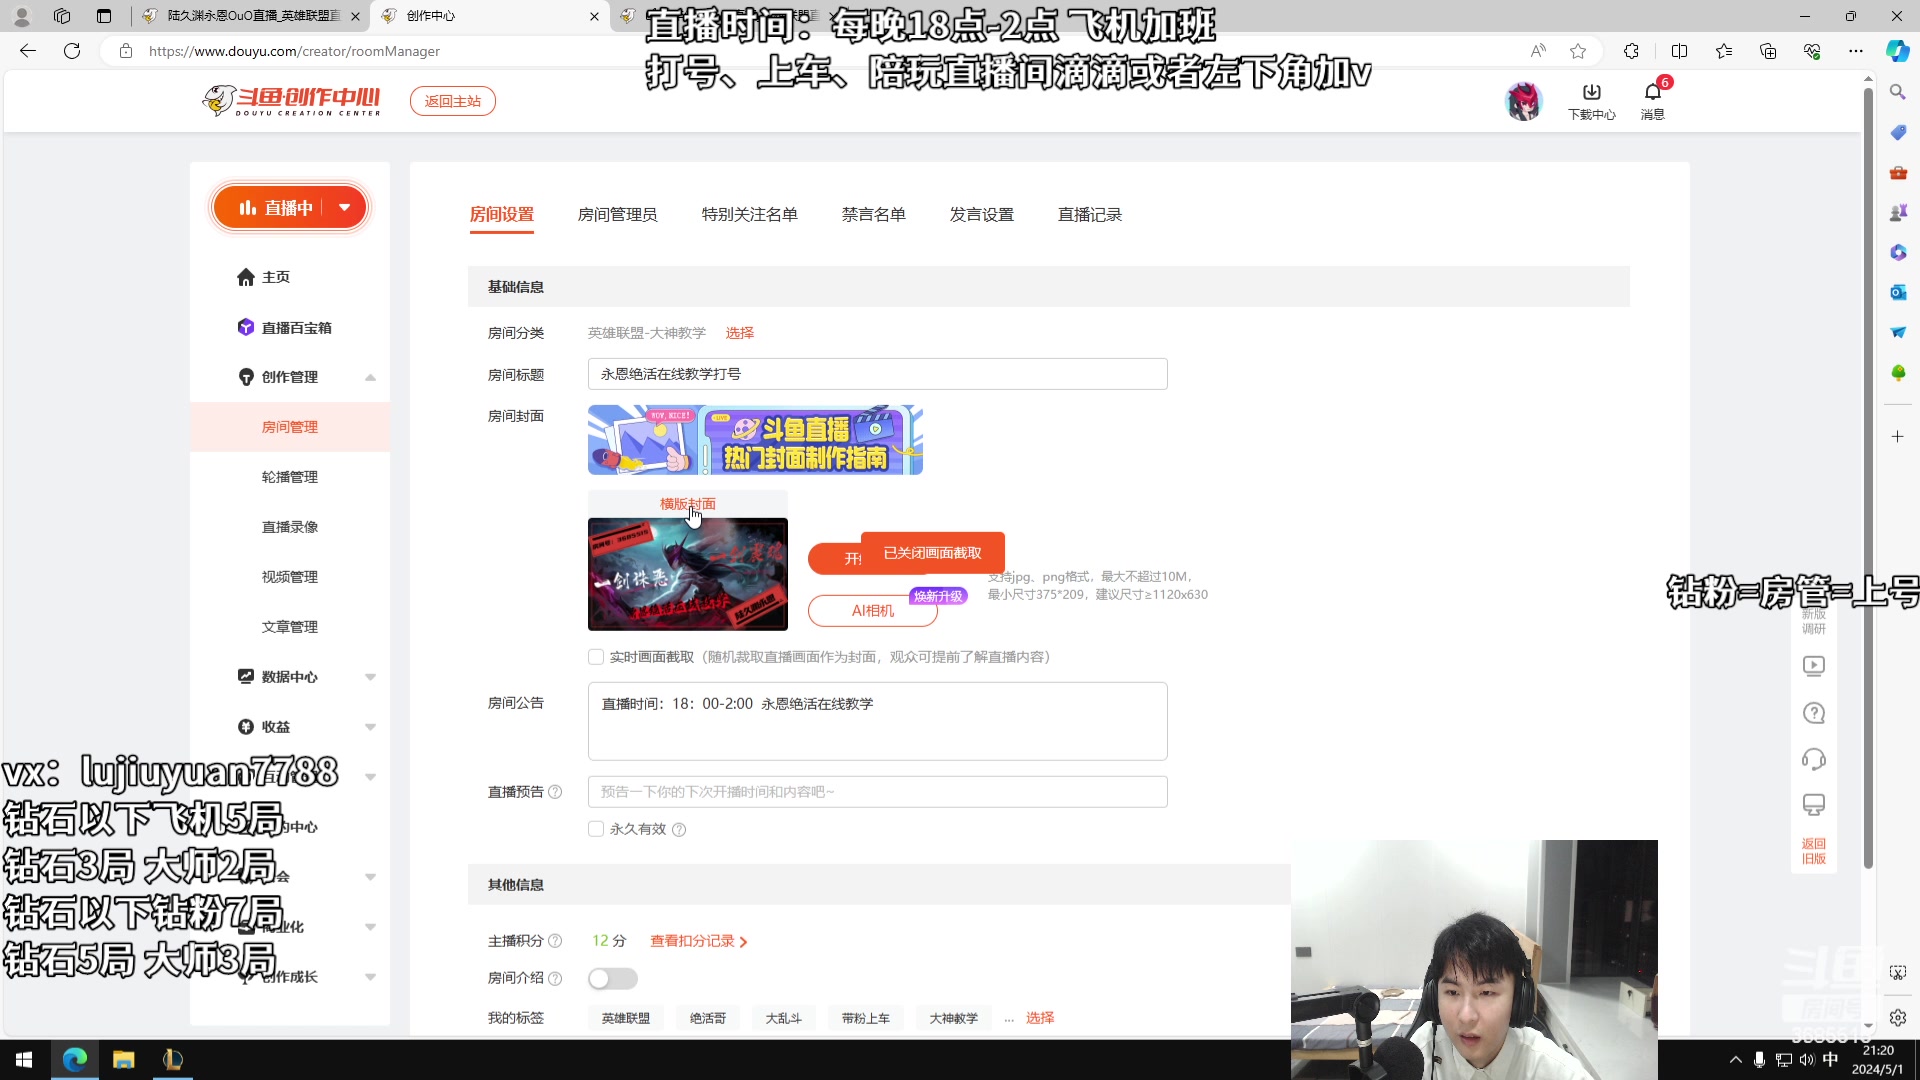
Task: Click the 房间标题 input field
Action: point(877,374)
